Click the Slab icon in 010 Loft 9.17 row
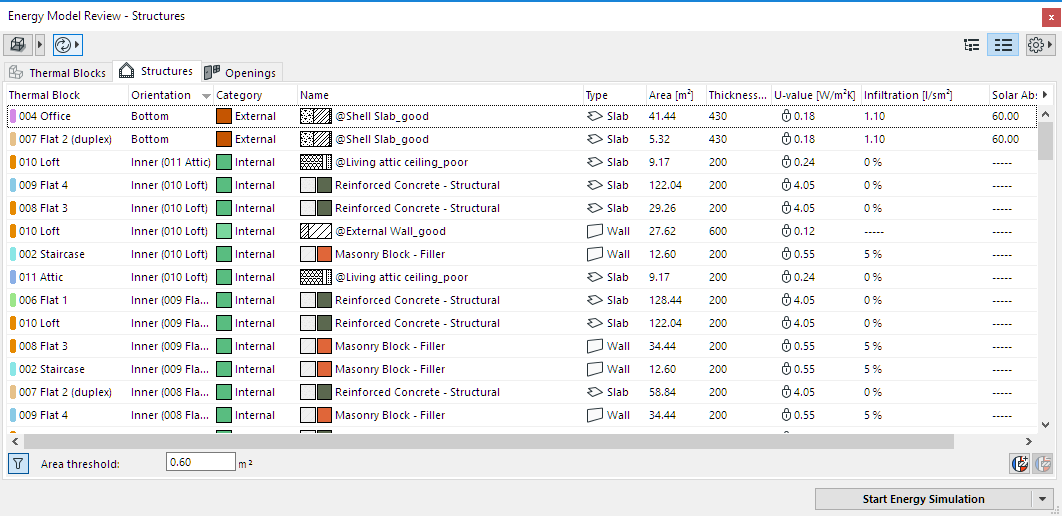1062x516 pixels. (x=595, y=163)
